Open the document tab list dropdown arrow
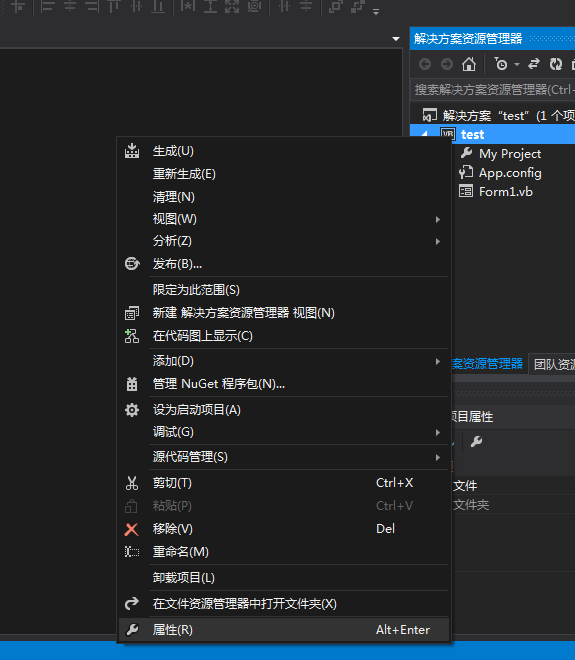 pyautogui.click(x=396, y=39)
